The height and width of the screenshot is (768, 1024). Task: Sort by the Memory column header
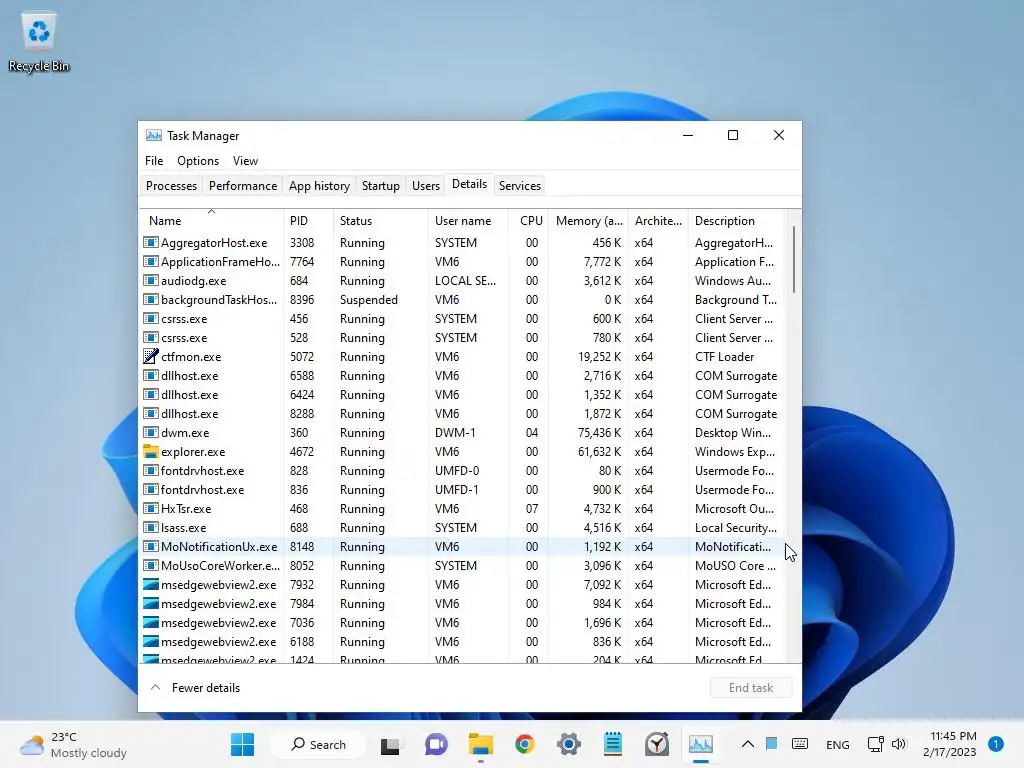click(589, 221)
